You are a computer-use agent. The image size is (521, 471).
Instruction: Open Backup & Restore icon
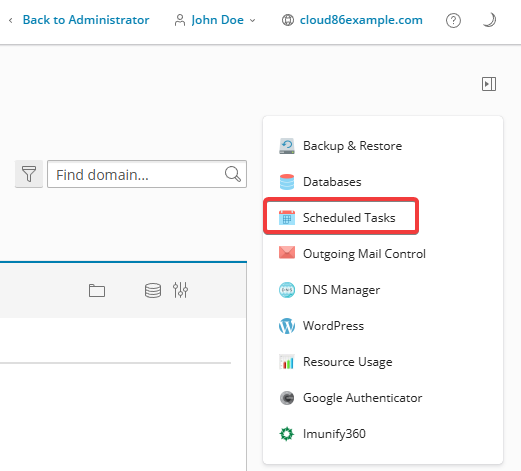pos(287,146)
